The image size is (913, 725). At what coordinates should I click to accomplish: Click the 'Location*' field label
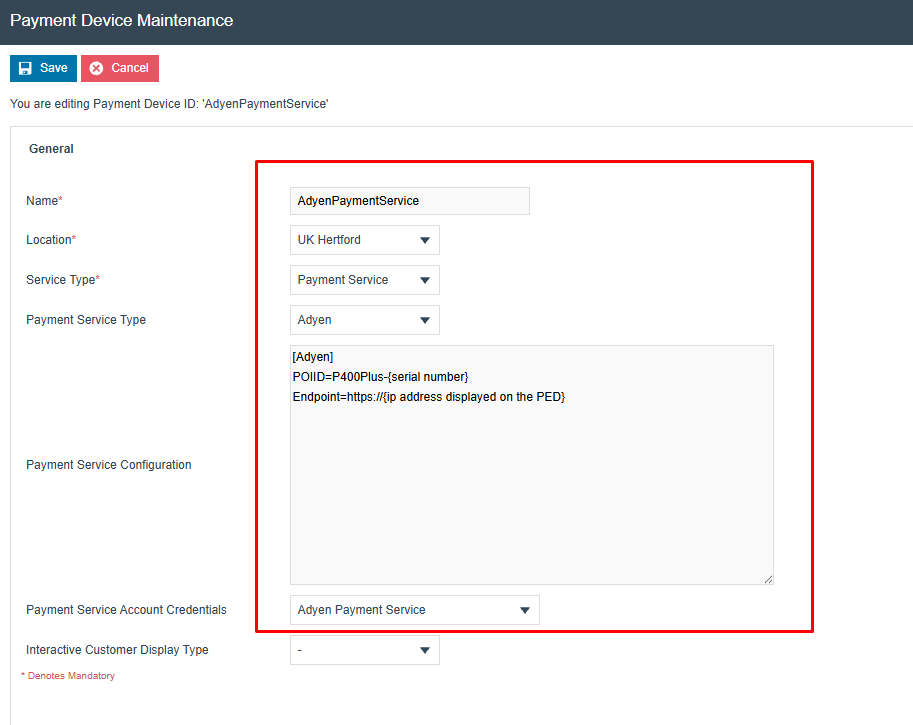51,240
